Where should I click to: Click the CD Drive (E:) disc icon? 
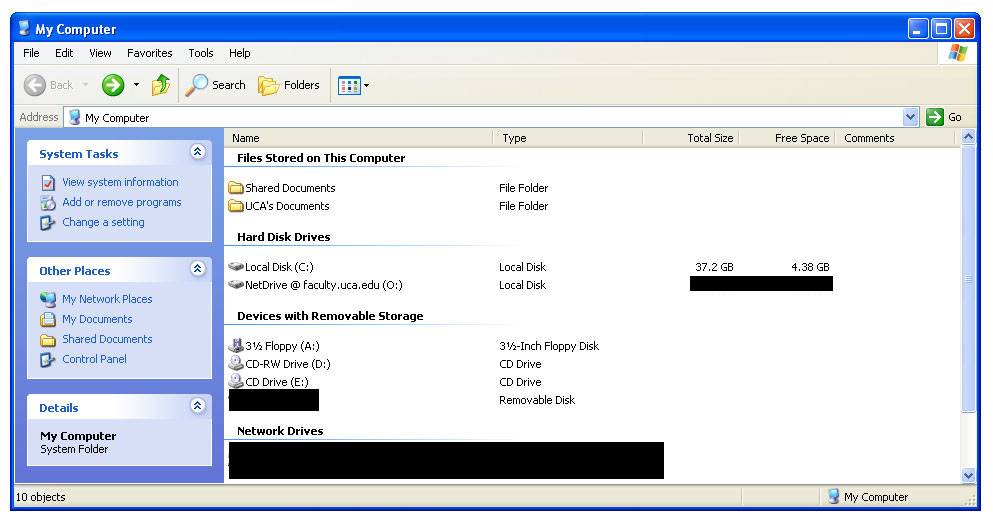tap(236, 380)
